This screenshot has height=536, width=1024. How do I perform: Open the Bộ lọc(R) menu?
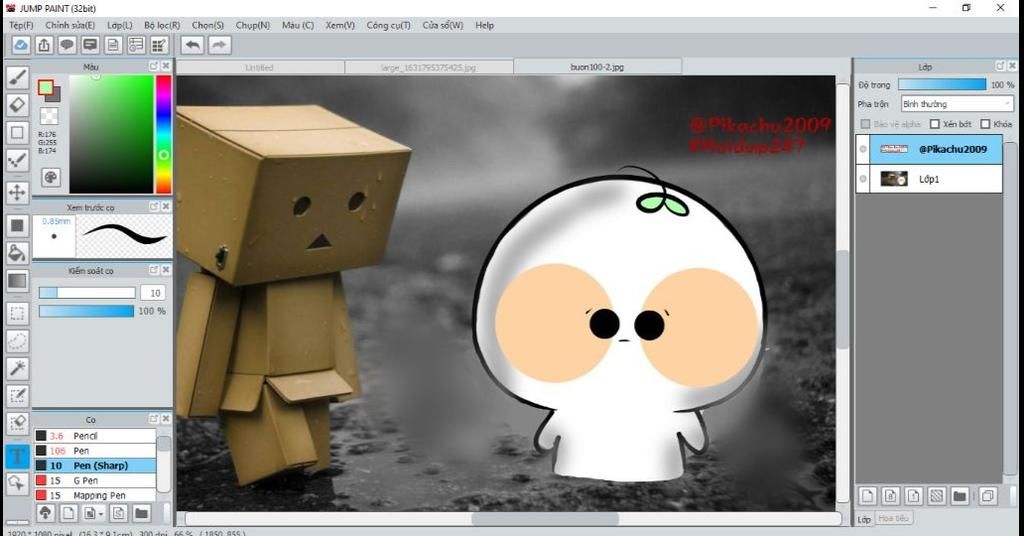[162, 25]
